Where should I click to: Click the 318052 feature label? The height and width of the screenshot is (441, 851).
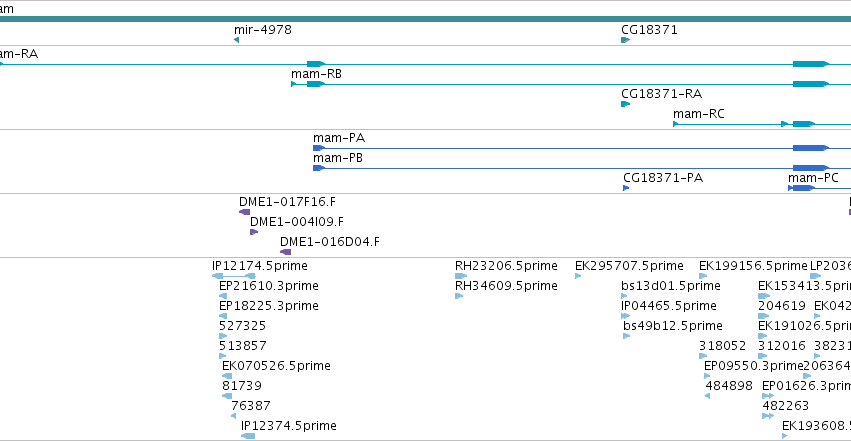click(x=722, y=346)
